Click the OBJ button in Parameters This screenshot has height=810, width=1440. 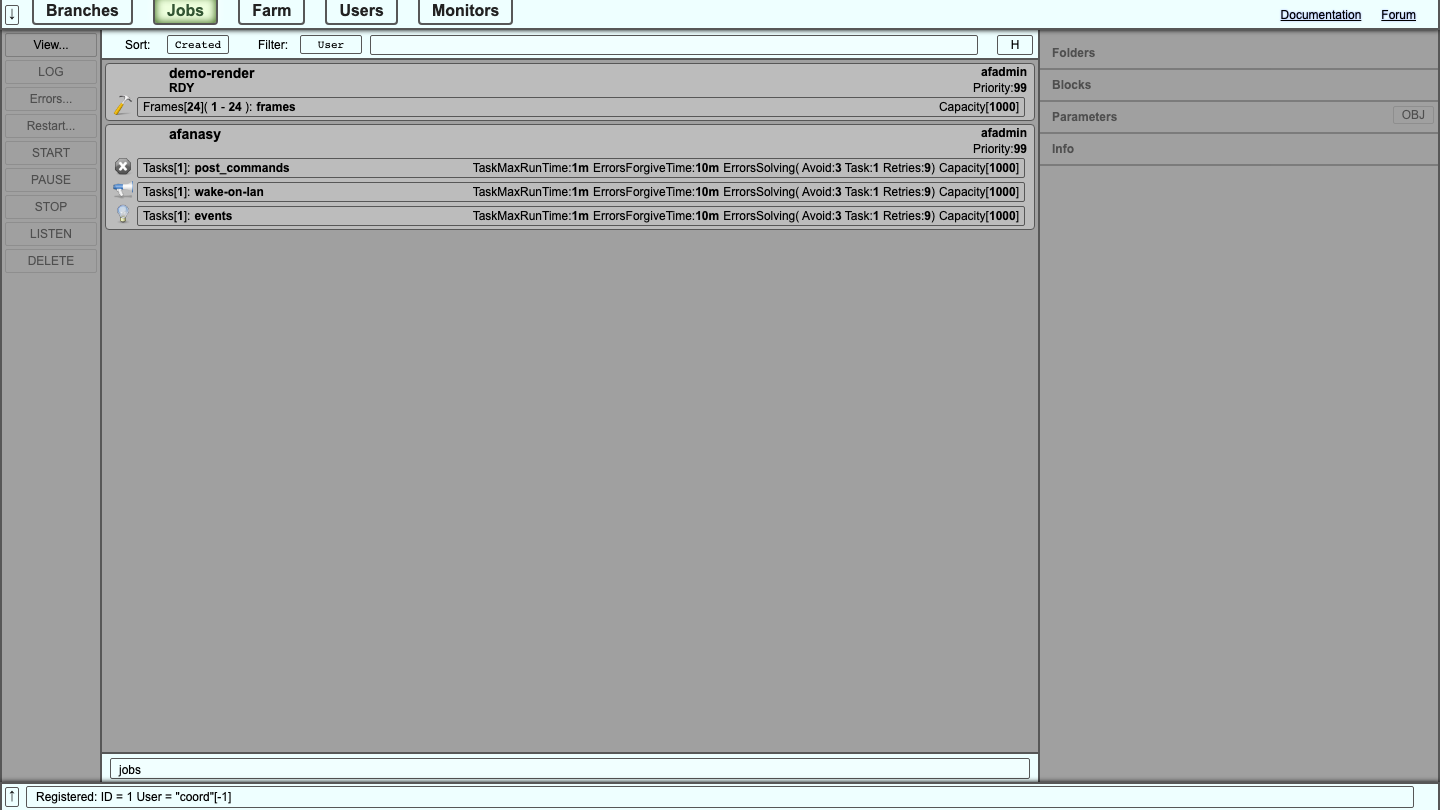point(1413,115)
